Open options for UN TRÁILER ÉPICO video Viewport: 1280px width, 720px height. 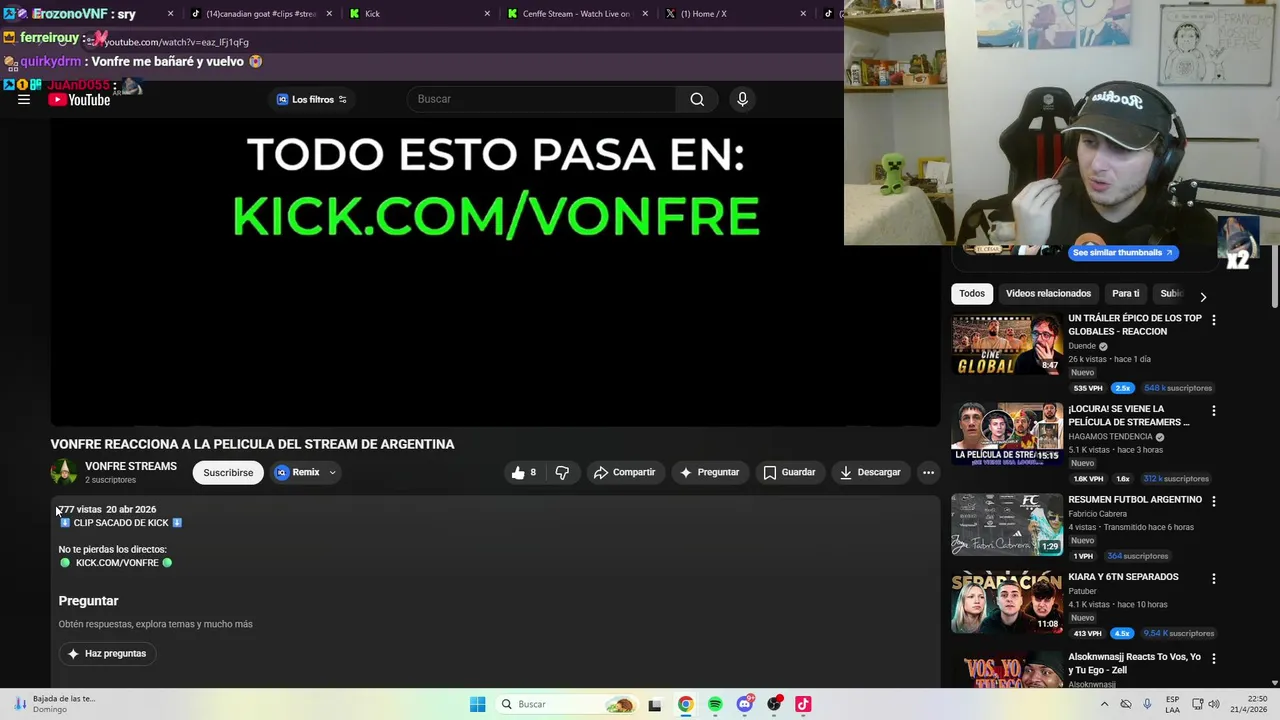(x=1214, y=320)
